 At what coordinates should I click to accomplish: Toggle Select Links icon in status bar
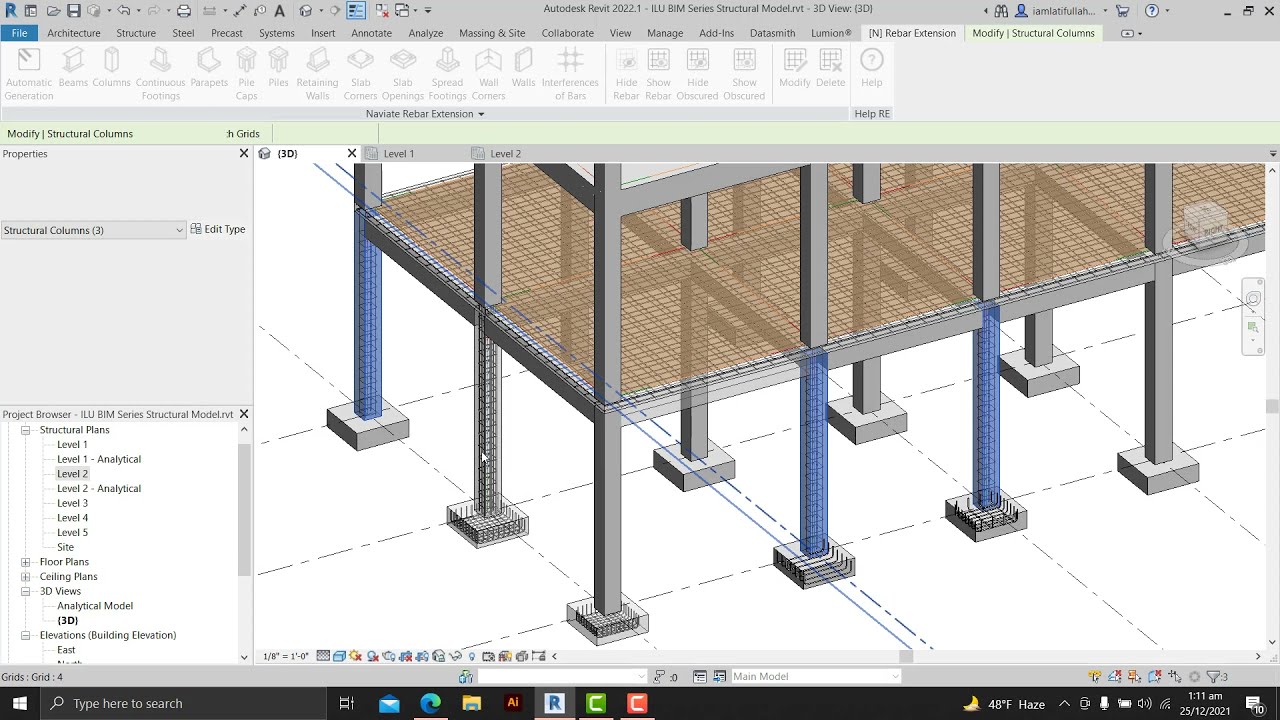pos(1095,677)
